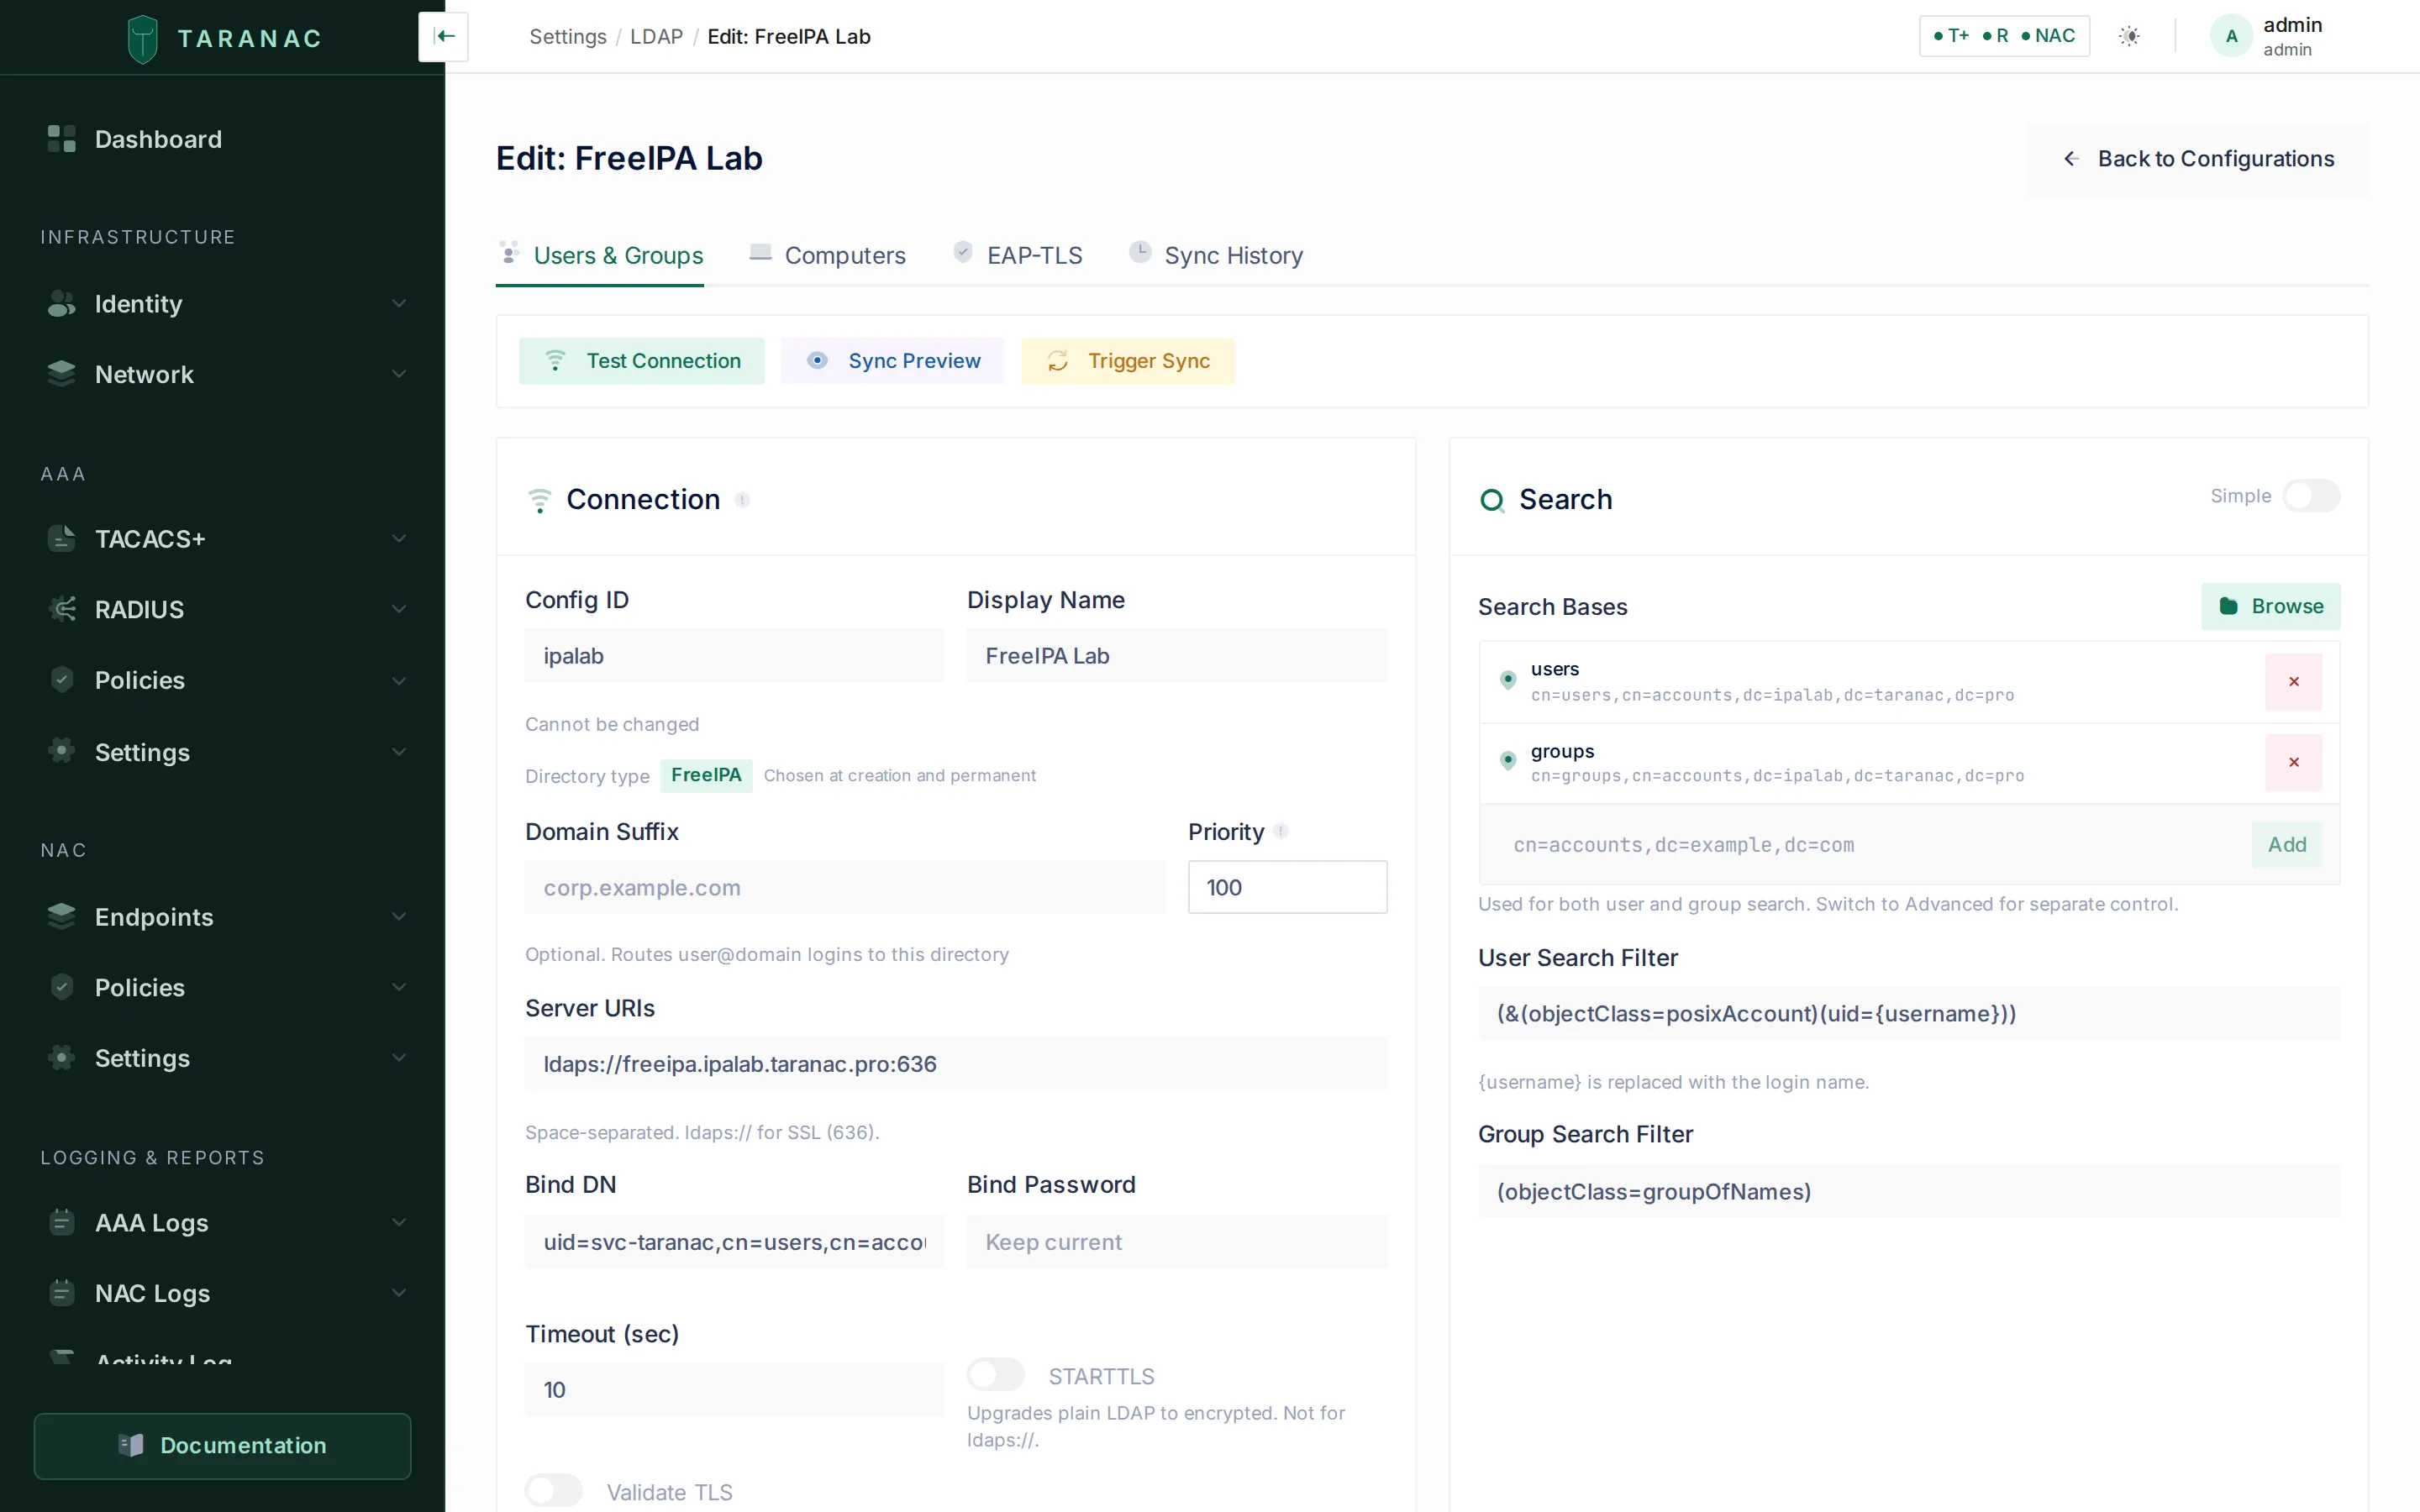The image size is (2420, 1512).
Task: Click the Network layers icon
Action: click(x=62, y=374)
